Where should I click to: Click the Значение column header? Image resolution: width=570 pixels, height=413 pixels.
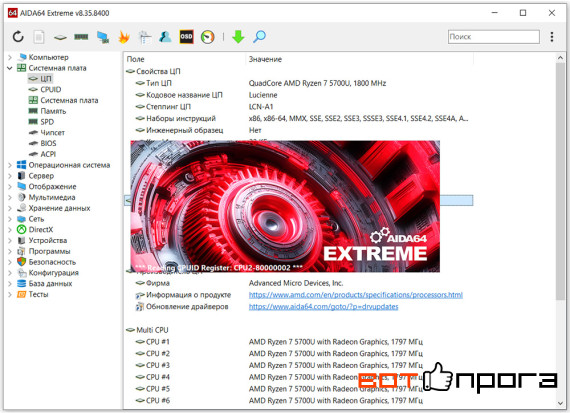tap(360, 59)
